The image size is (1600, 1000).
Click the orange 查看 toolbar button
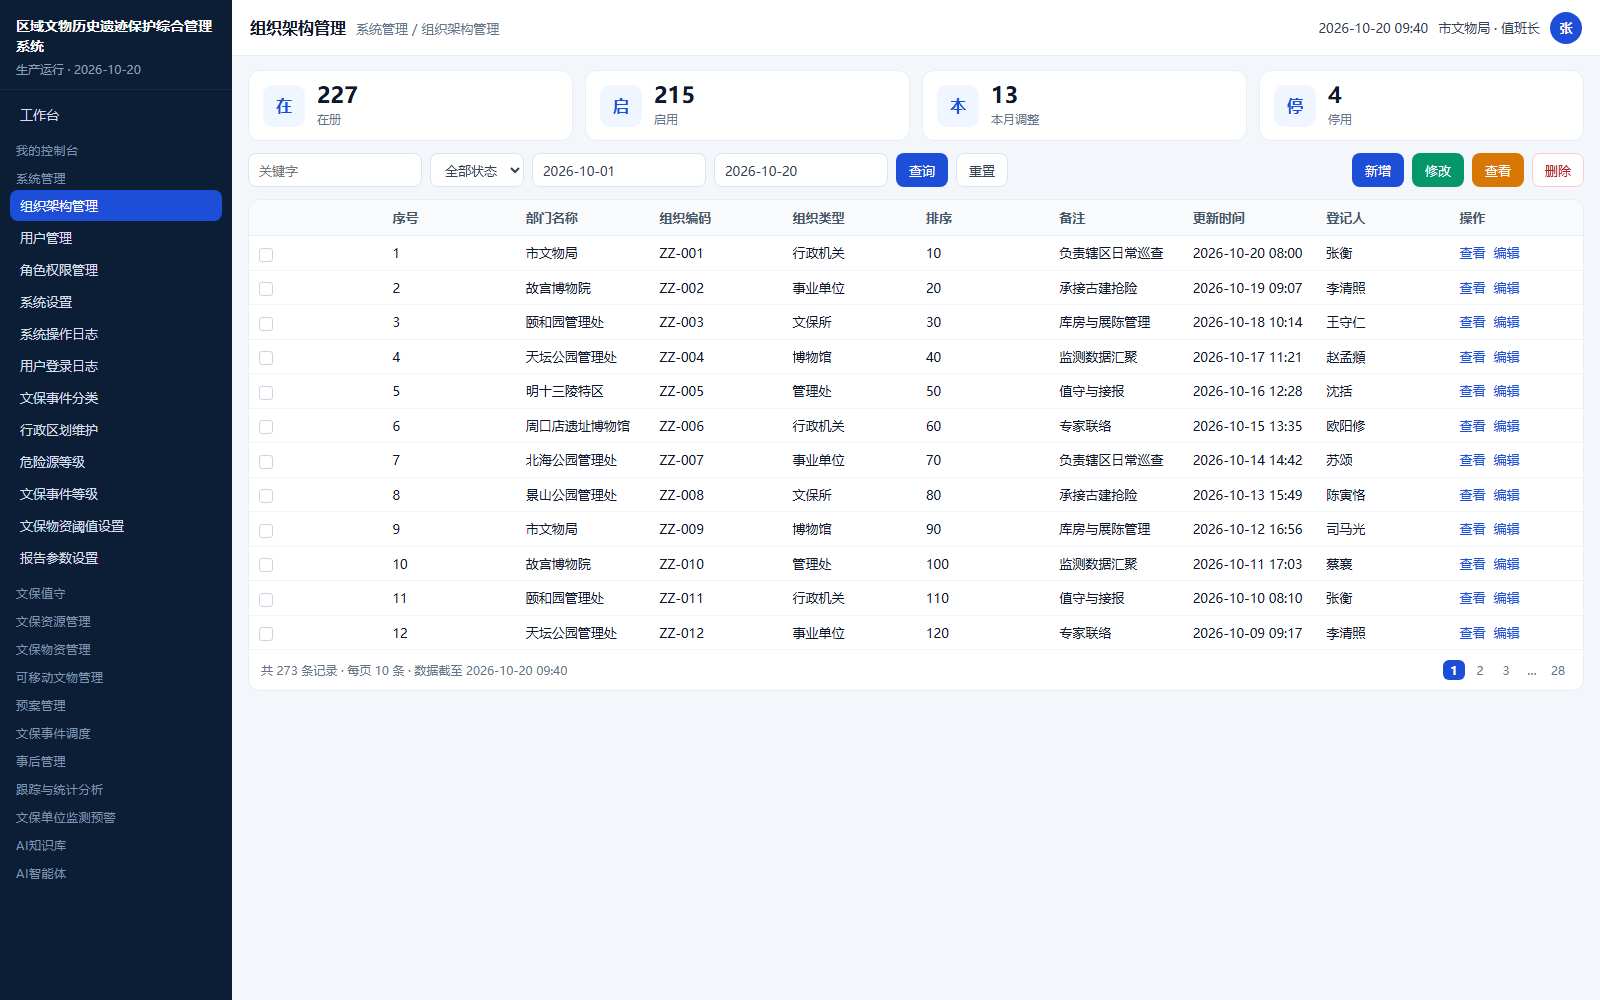coord(1498,170)
